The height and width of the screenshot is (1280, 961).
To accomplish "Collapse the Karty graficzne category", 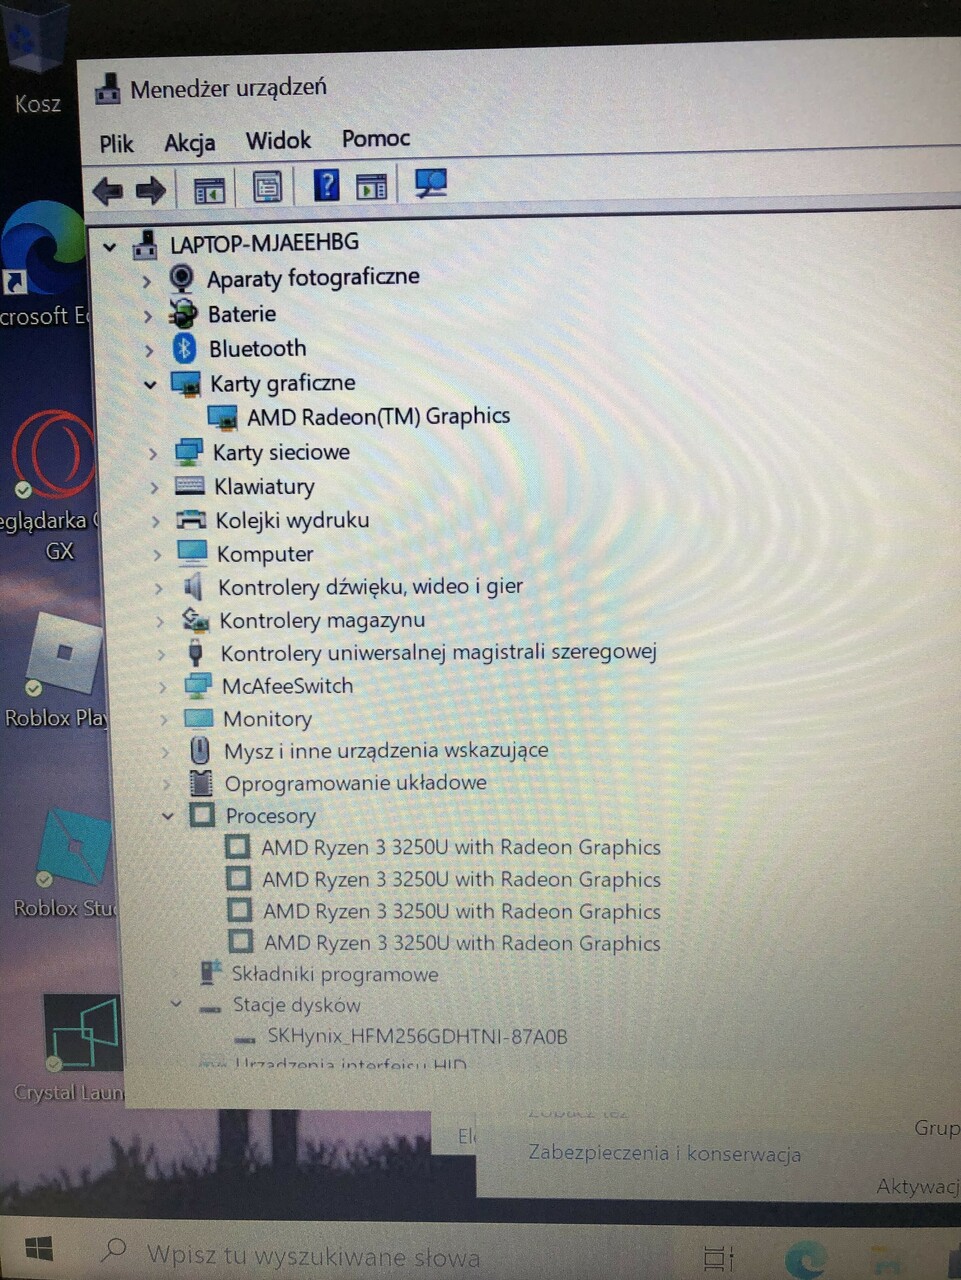I will coord(149,384).
